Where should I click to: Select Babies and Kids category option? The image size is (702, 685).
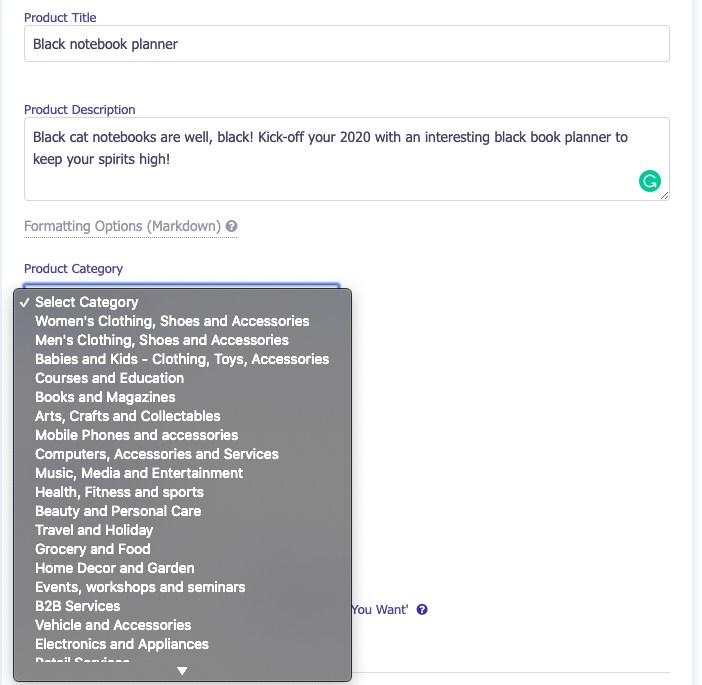pyautogui.click(x=182, y=359)
